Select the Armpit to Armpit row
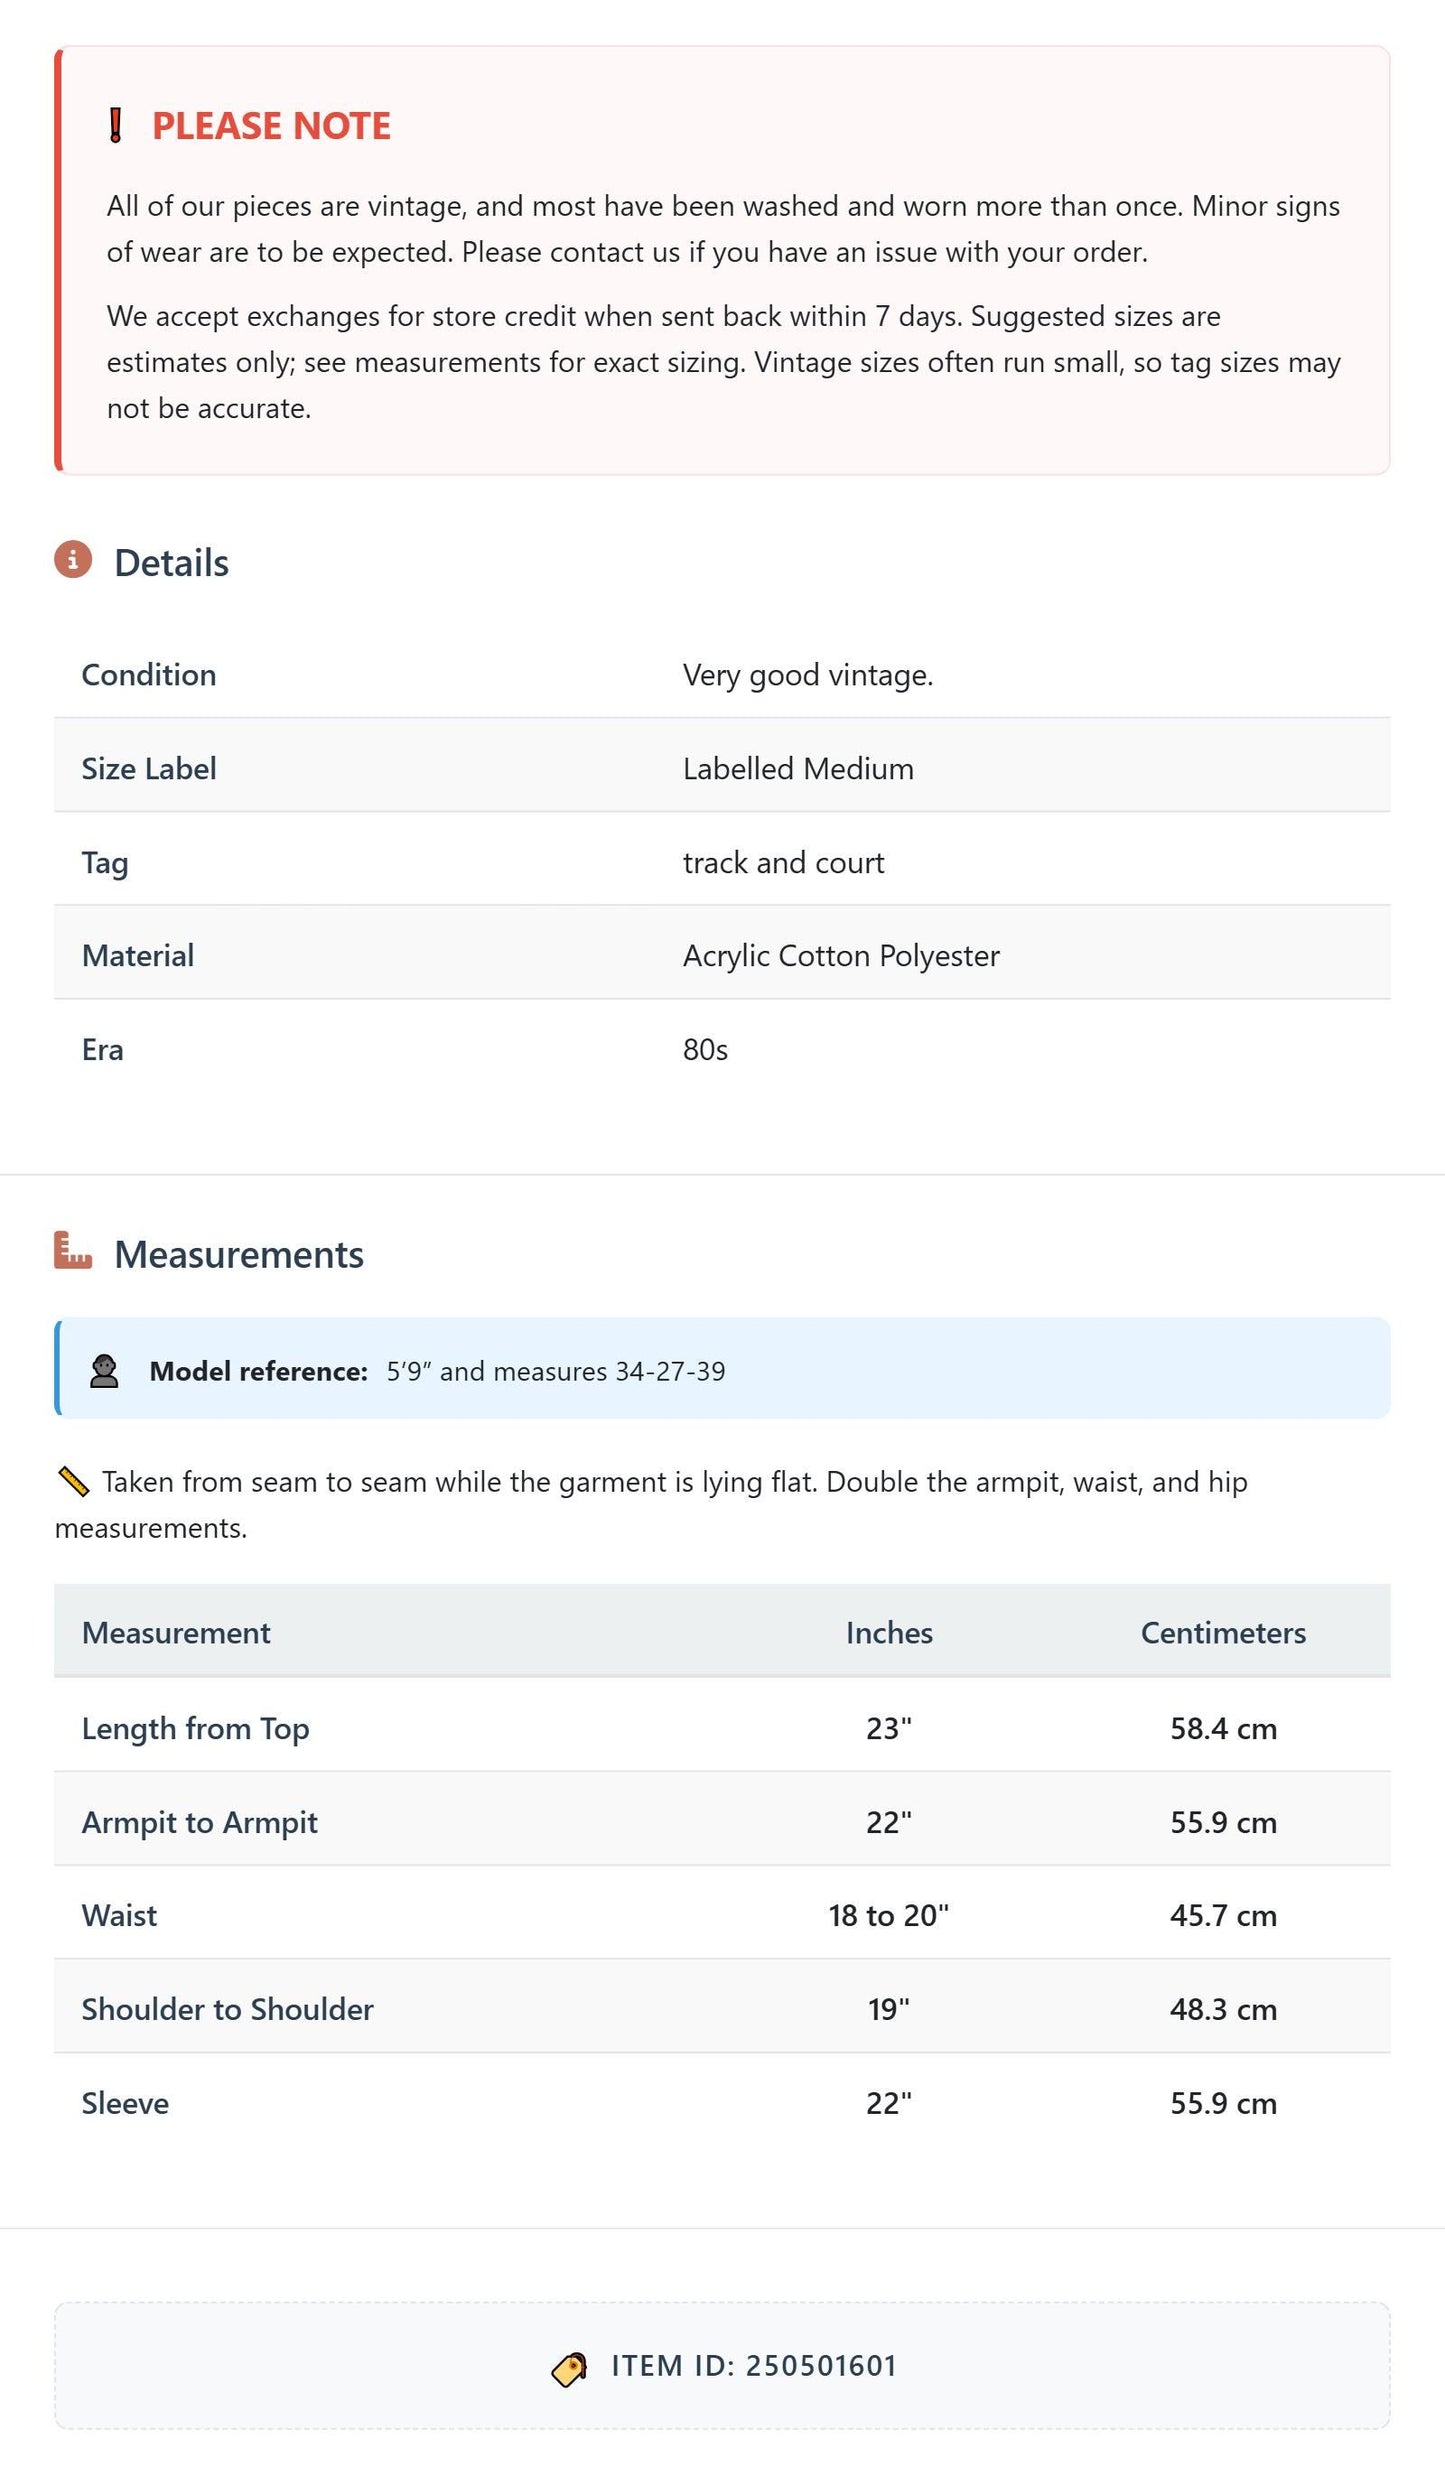The height and width of the screenshot is (2476, 1445). tap(722, 1822)
